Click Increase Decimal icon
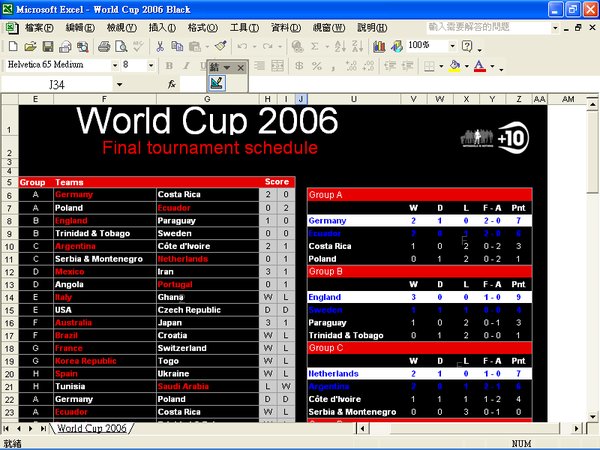Image resolution: width=600 pixels, height=450 pixels. click(351, 66)
